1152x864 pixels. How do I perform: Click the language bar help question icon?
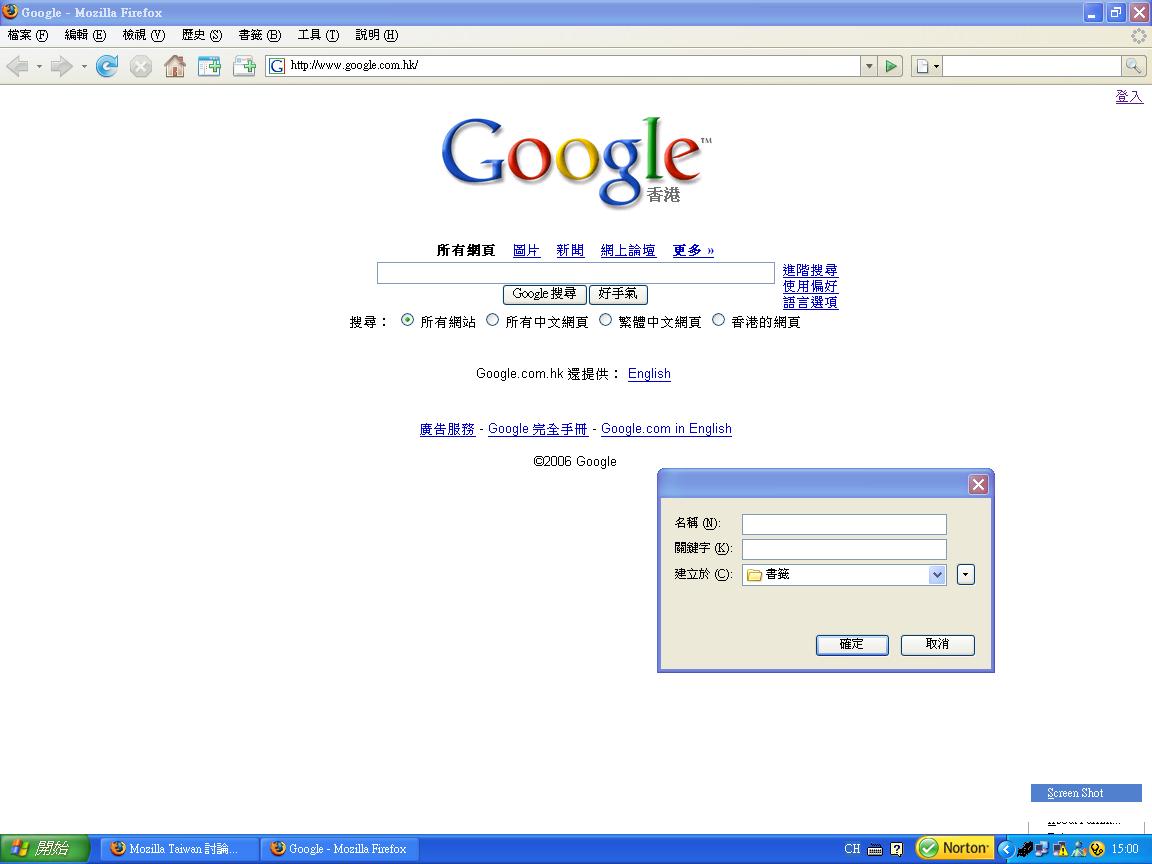pos(896,849)
